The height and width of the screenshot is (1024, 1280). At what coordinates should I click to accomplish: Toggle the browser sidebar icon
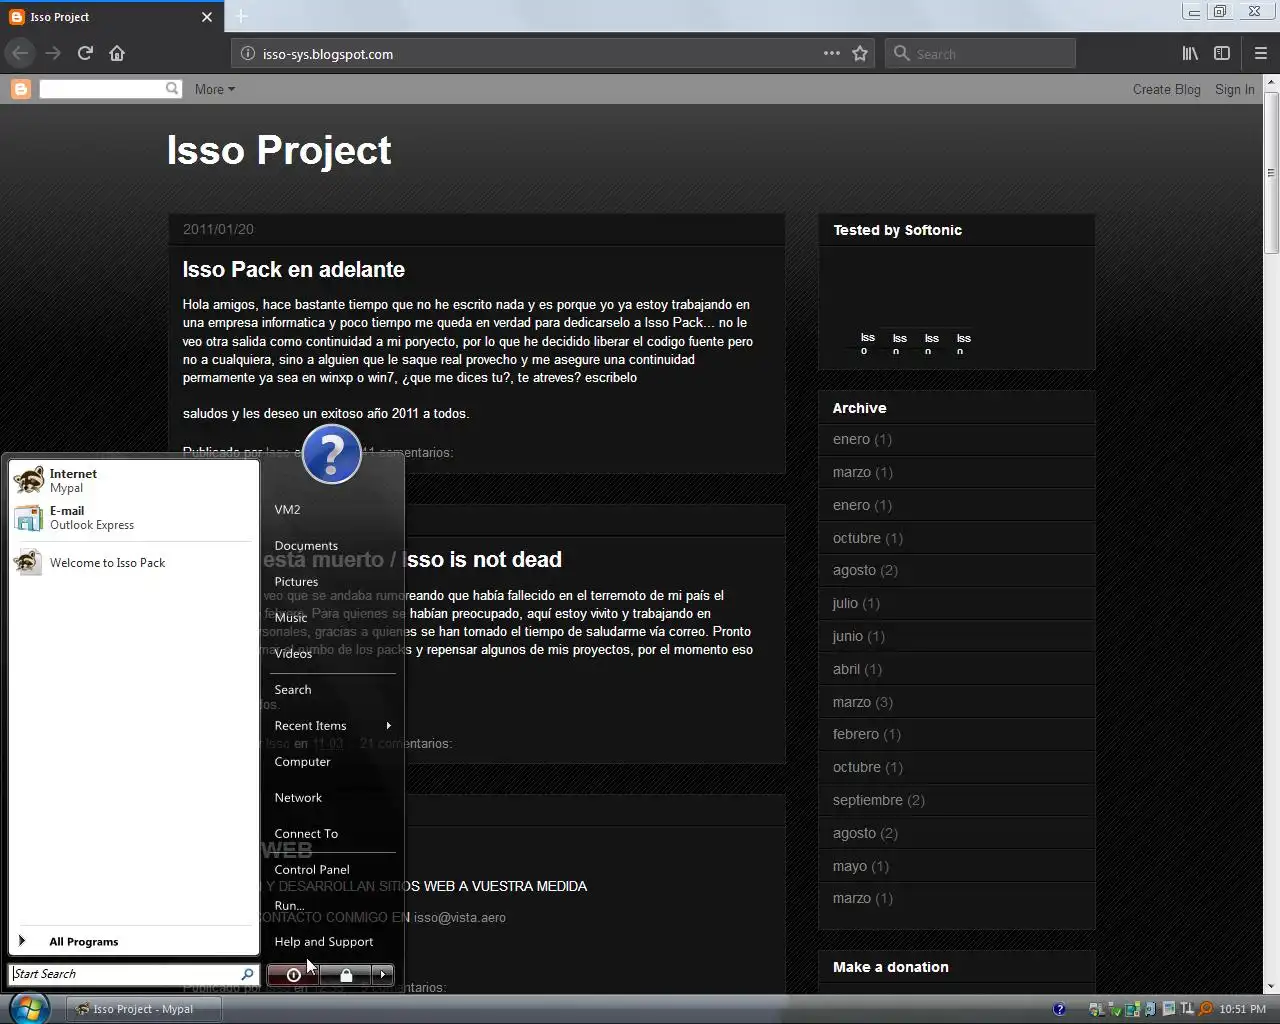1222,53
